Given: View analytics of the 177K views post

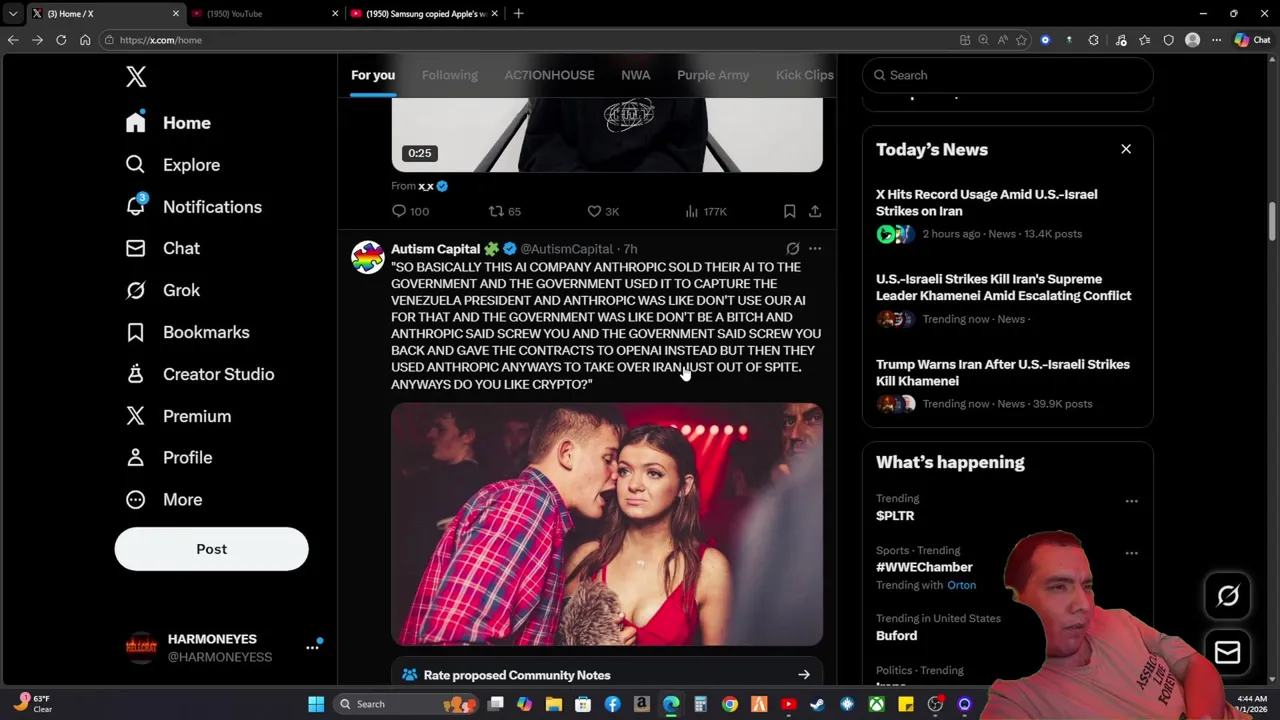Looking at the screenshot, I should [706, 211].
